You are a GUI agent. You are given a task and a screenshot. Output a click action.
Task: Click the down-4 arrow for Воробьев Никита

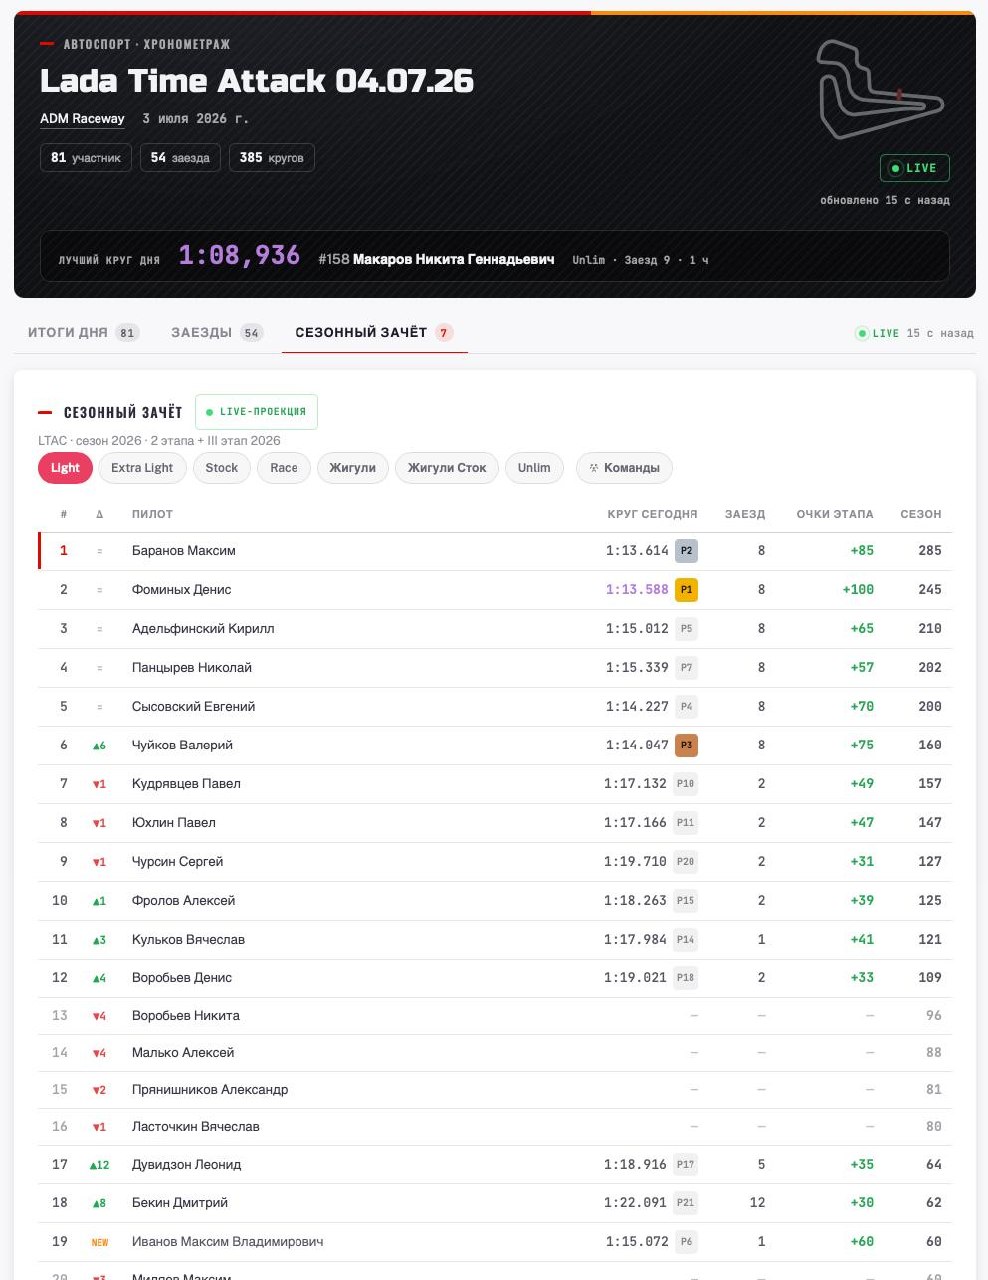(99, 1017)
